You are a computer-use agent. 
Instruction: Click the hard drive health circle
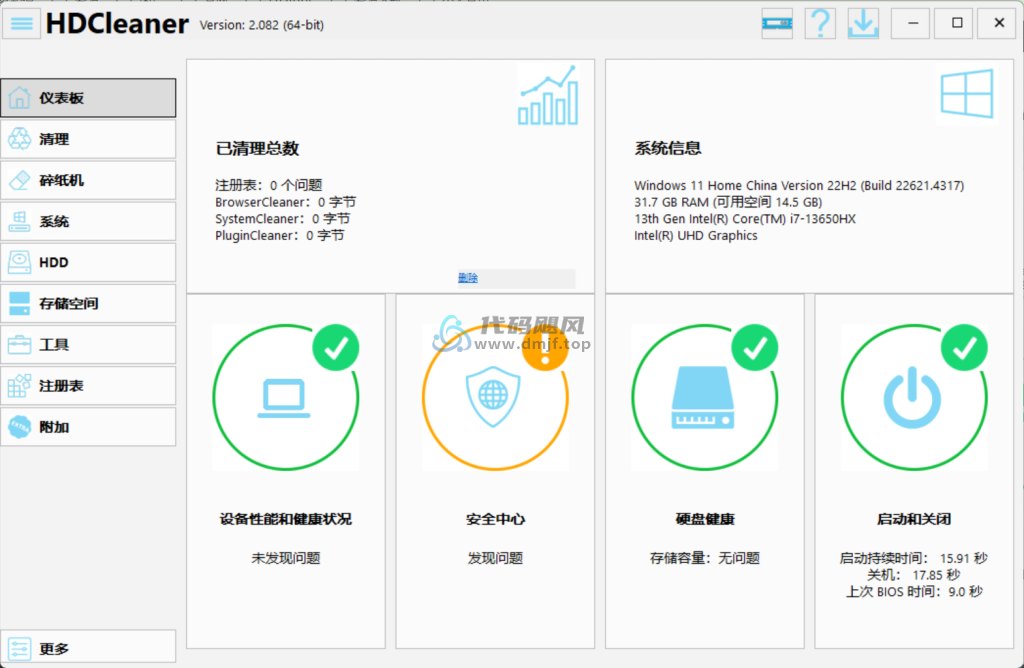click(705, 398)
